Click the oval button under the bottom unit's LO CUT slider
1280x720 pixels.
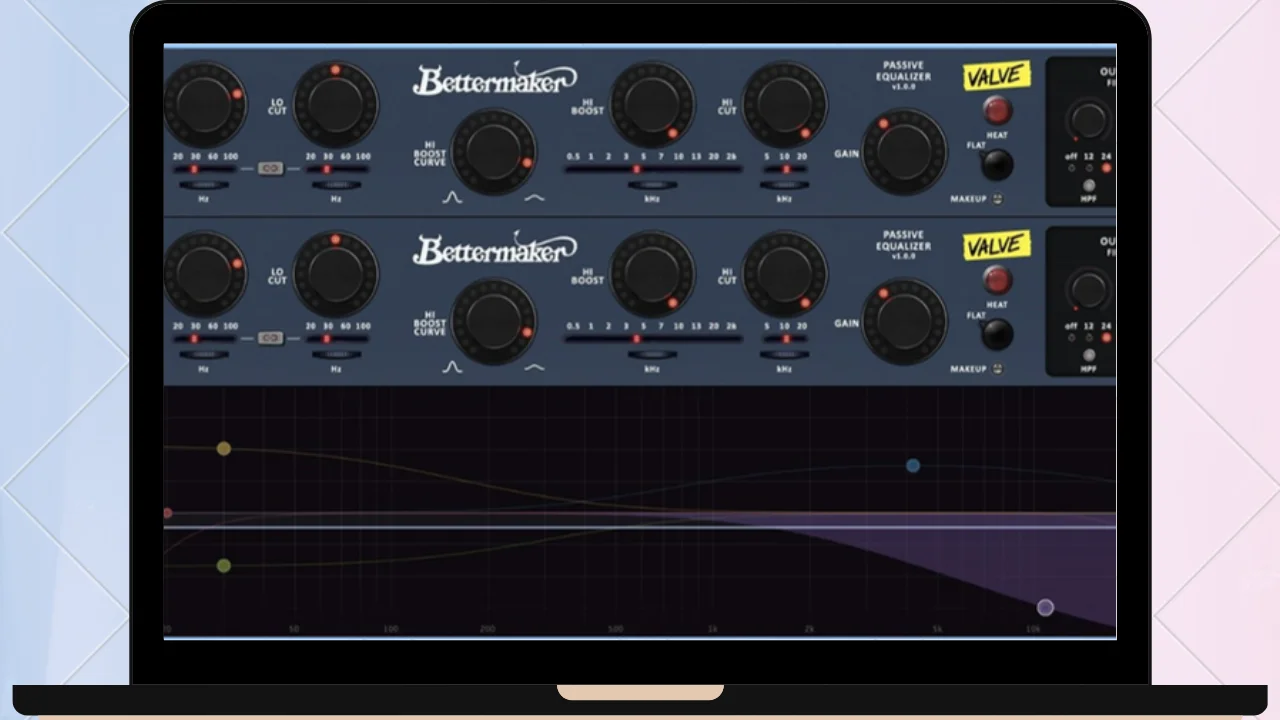pos(336,355)
